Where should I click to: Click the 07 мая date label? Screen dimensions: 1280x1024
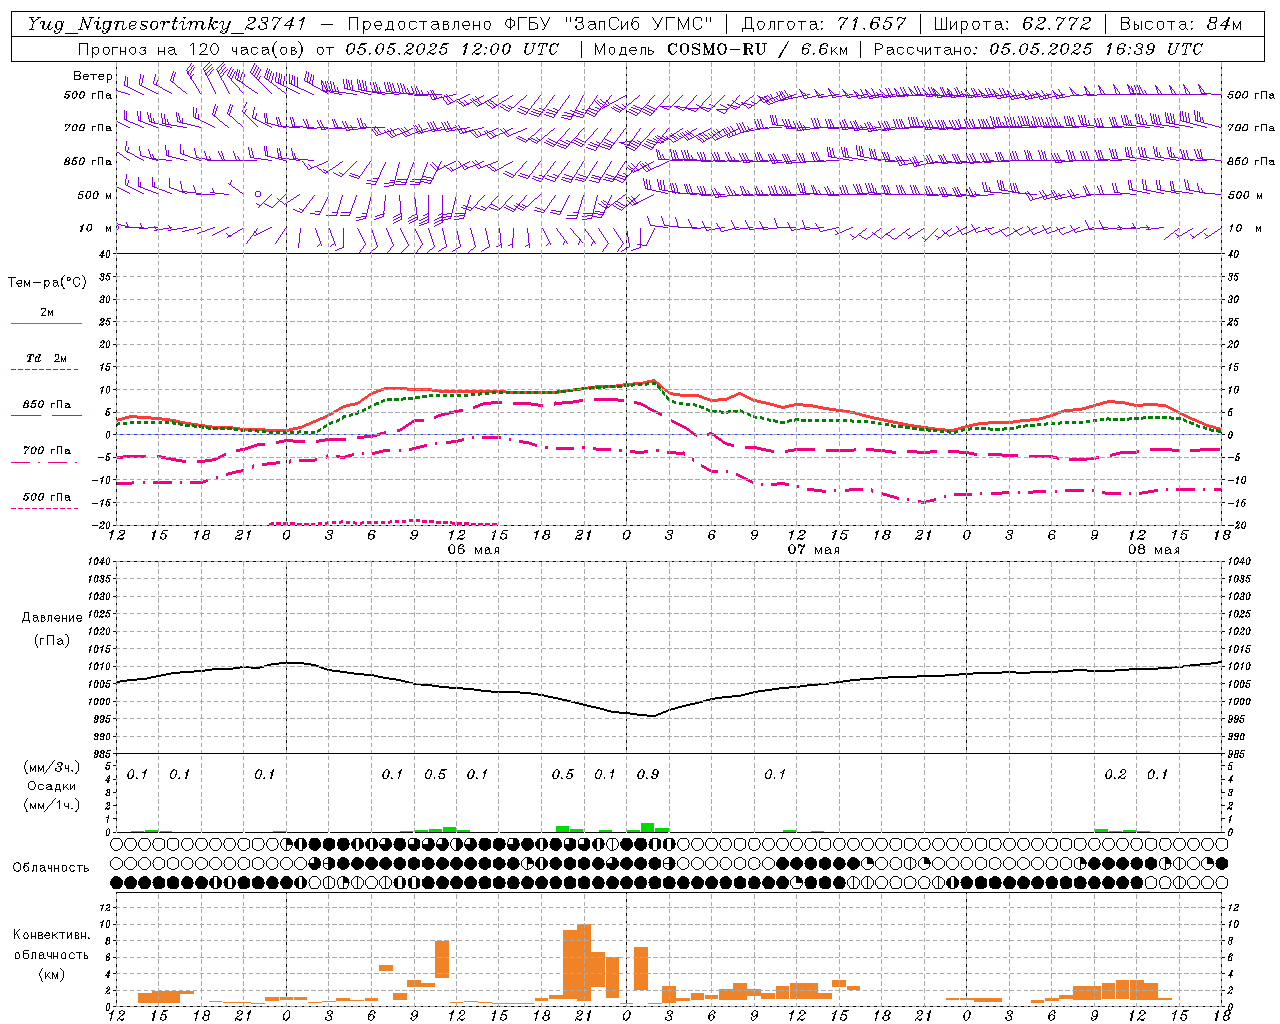point(814,550)
